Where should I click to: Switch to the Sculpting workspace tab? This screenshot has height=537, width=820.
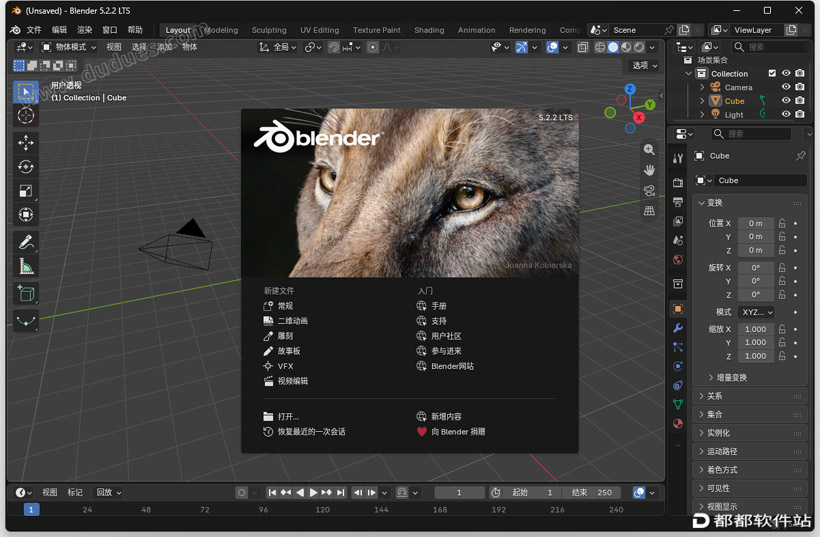point(269,30)
